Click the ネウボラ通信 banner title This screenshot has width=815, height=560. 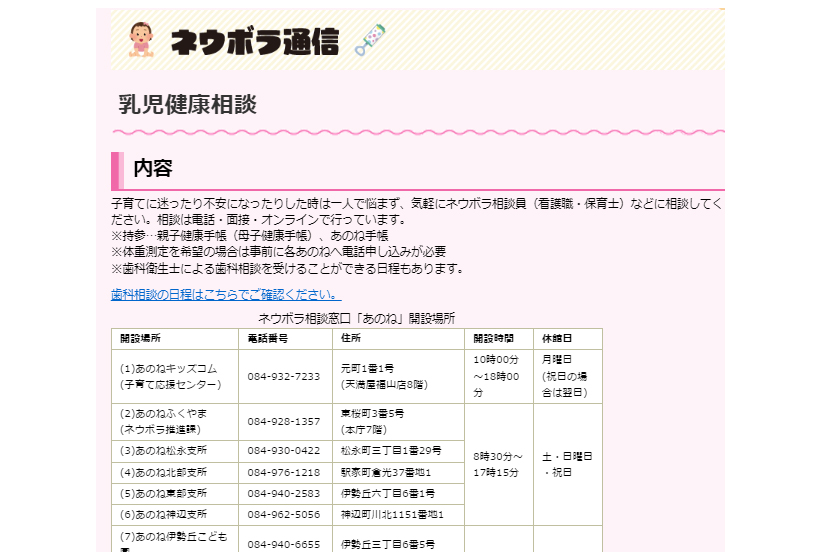pos(254,41)
